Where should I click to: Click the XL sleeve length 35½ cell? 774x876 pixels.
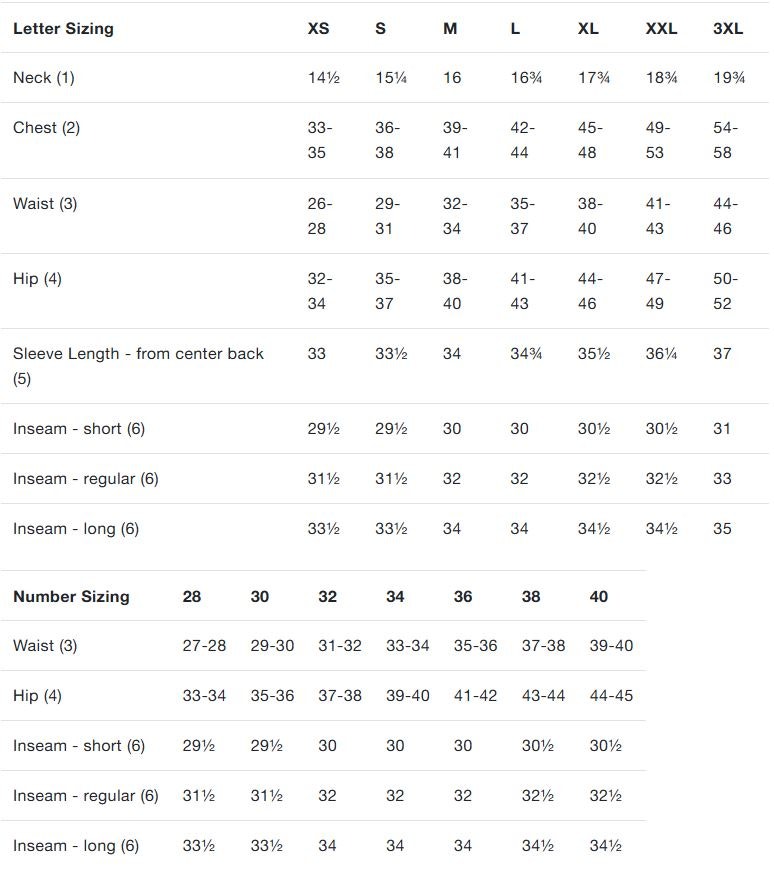(x=593, y=354)
